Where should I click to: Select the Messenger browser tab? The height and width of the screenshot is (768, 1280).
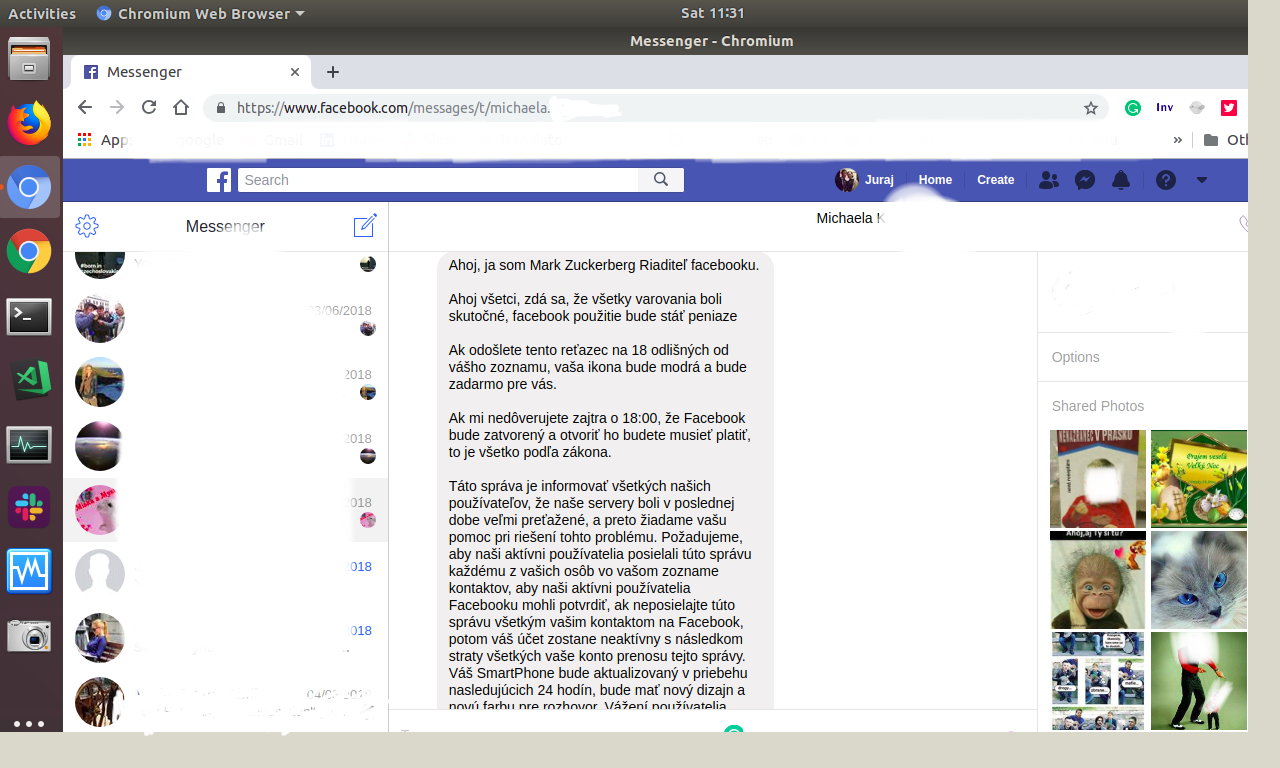coord(191,72)
